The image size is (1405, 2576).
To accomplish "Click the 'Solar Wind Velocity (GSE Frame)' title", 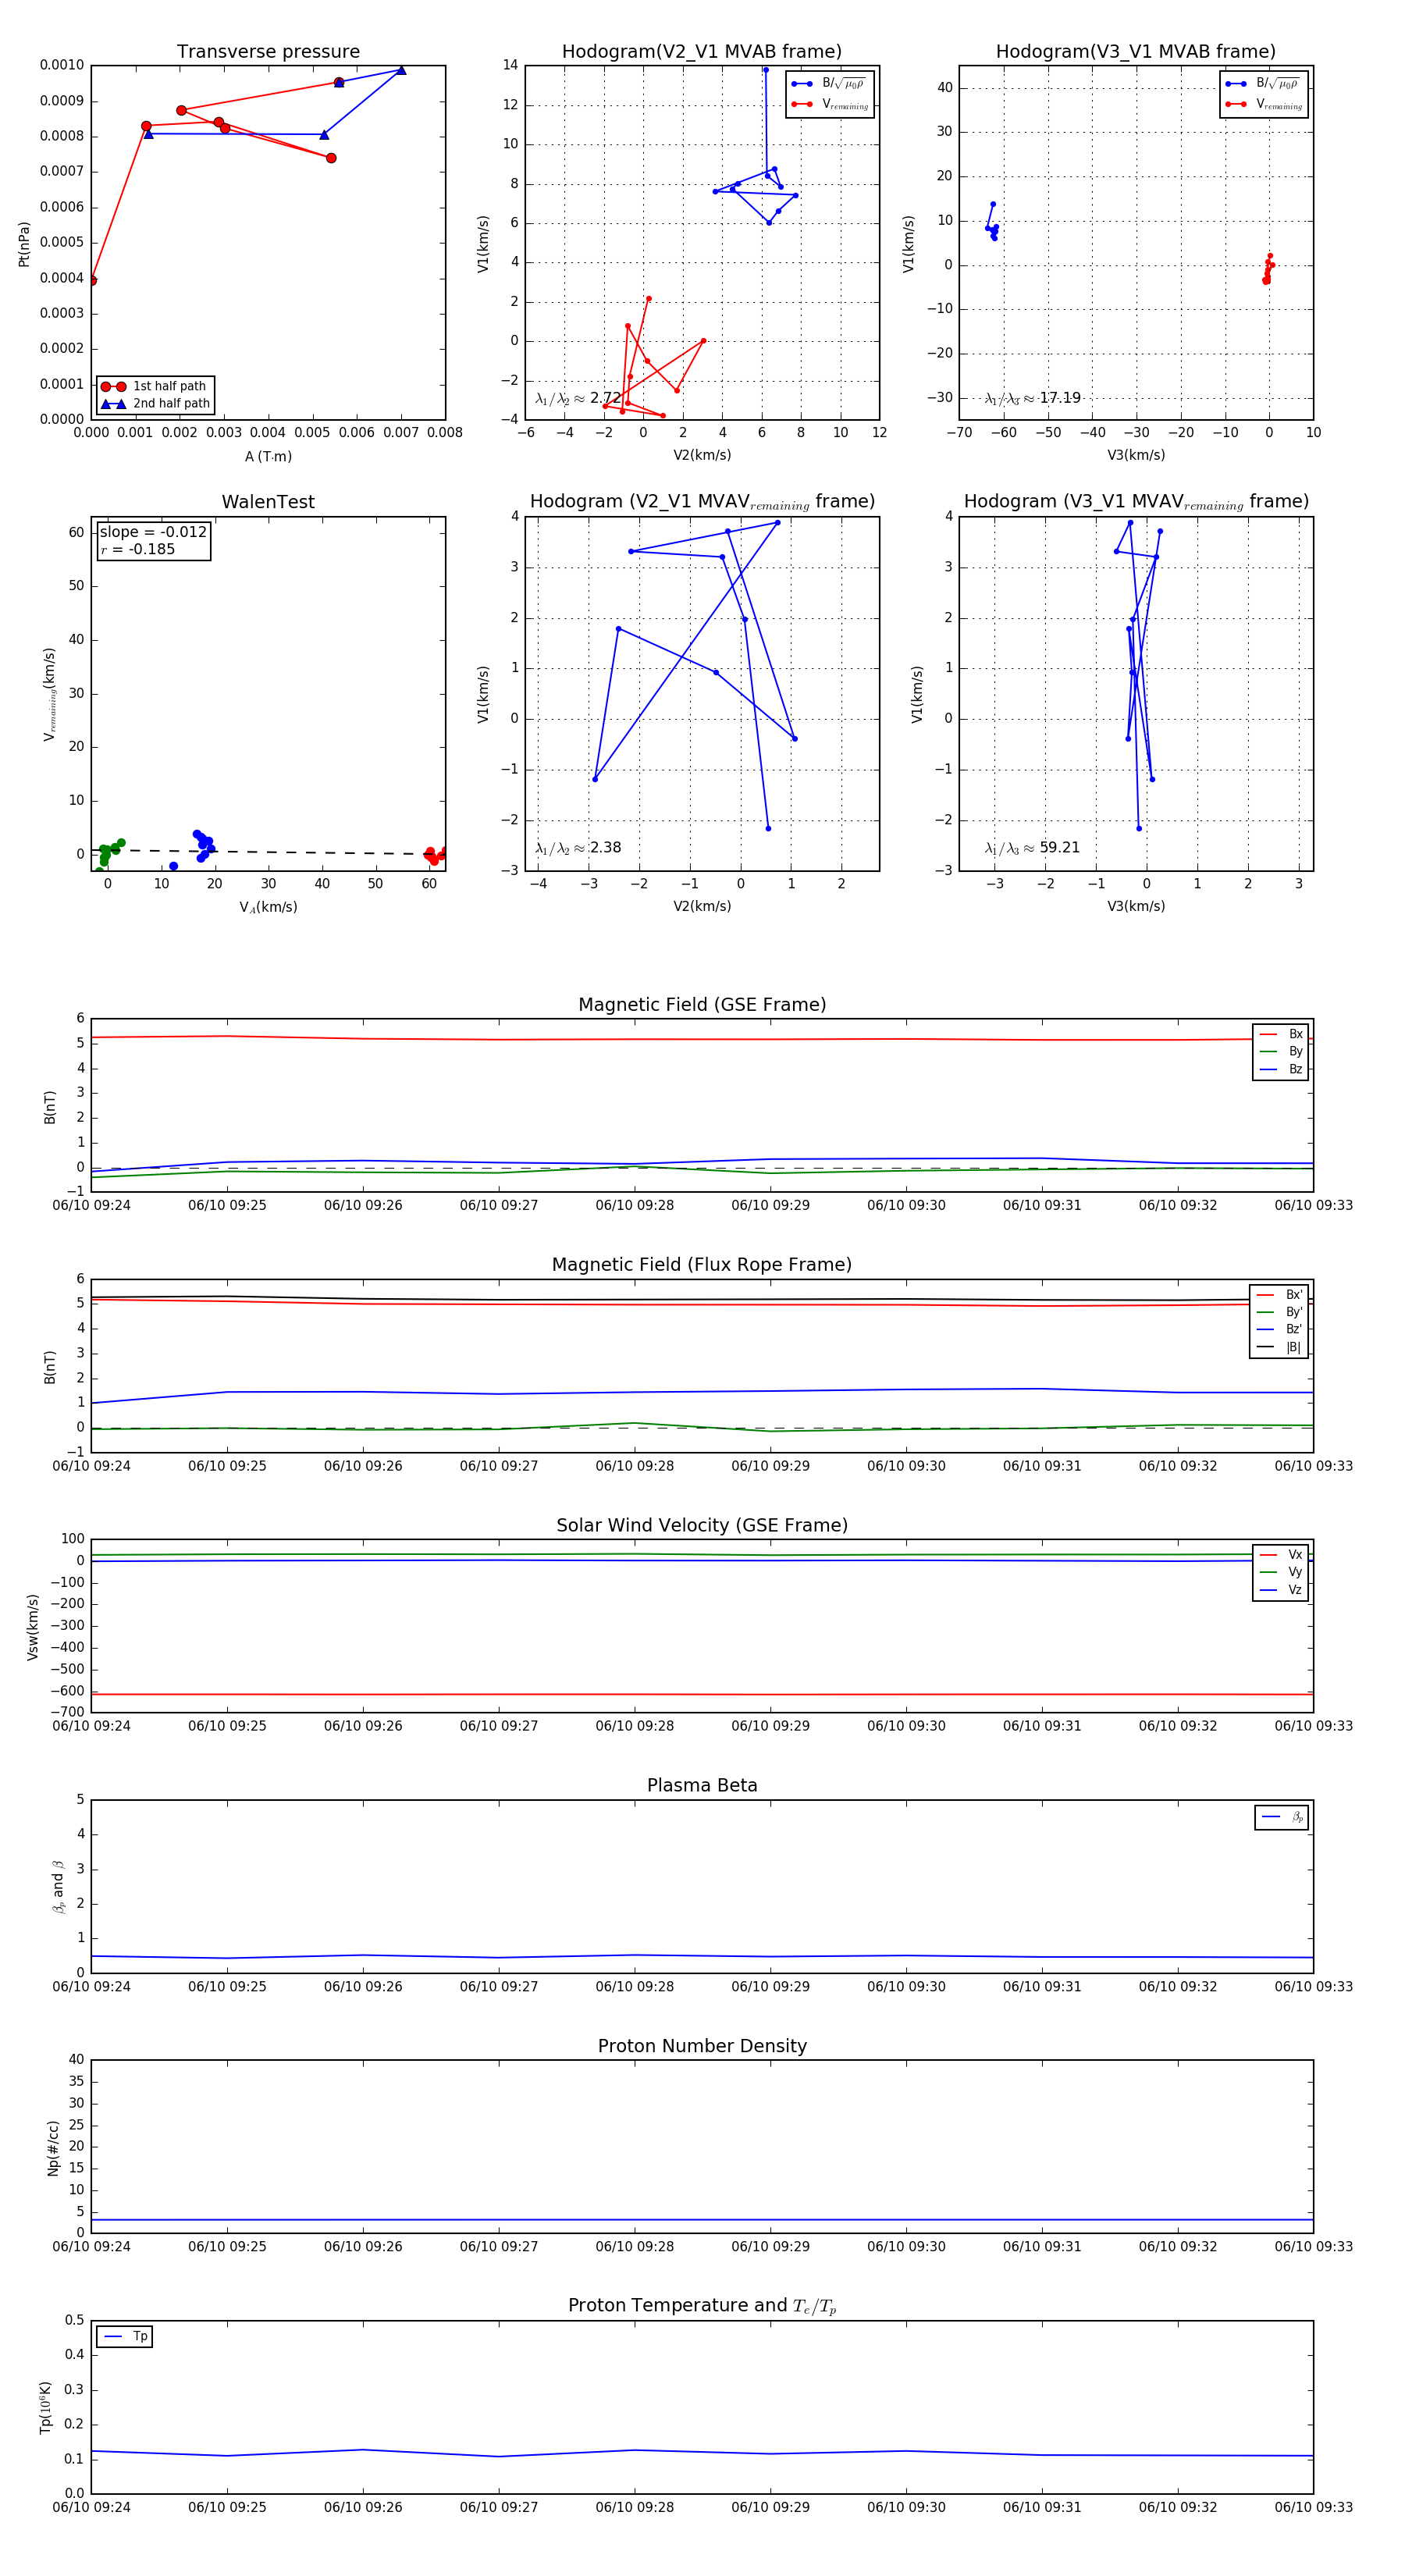I will pyautogui.click(x=702, y=1525).
